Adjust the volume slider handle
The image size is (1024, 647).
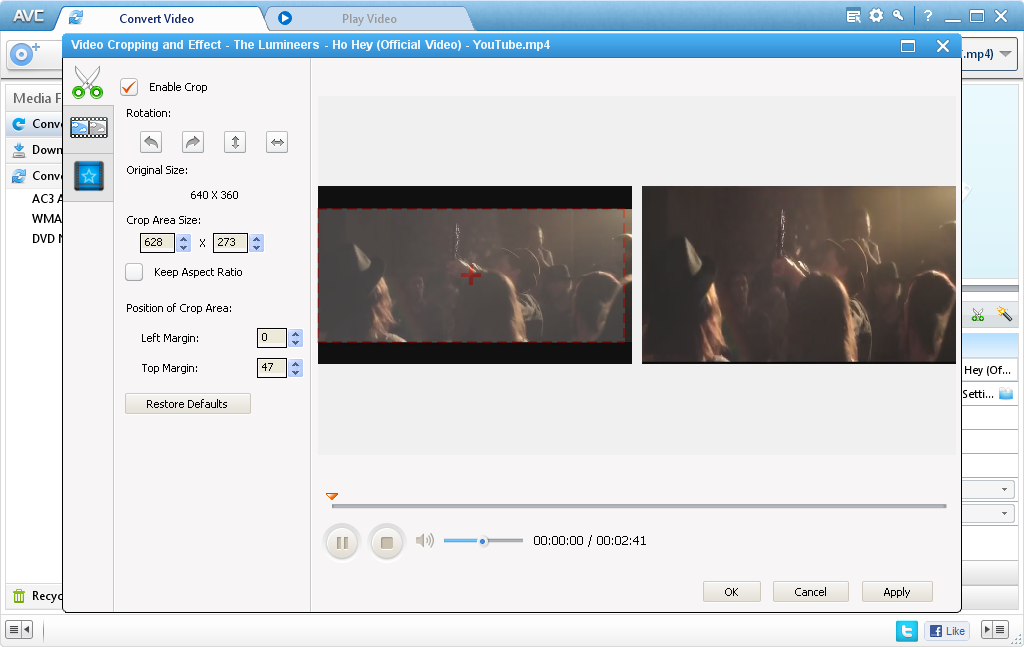coord(483,541)
